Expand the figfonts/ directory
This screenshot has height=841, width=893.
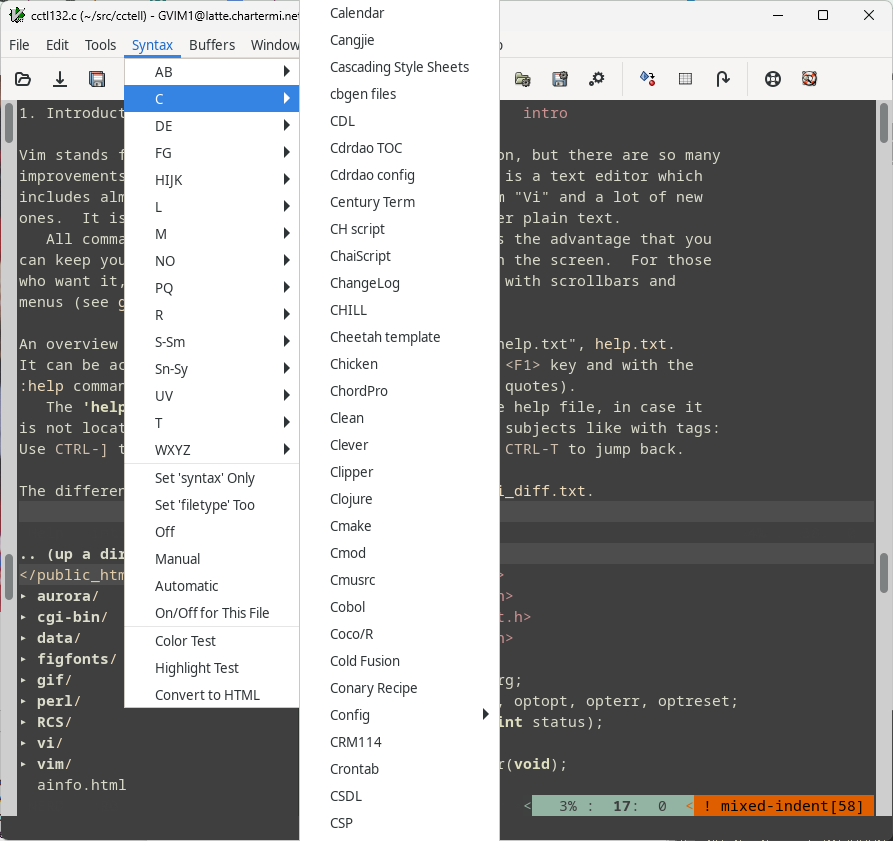click(24, 659)
